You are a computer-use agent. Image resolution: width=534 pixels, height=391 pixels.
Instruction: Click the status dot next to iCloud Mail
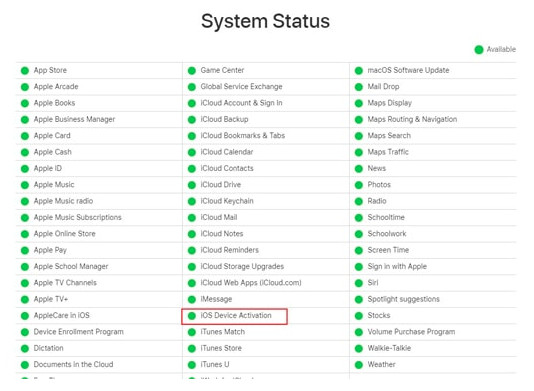(x=192, y=218)
